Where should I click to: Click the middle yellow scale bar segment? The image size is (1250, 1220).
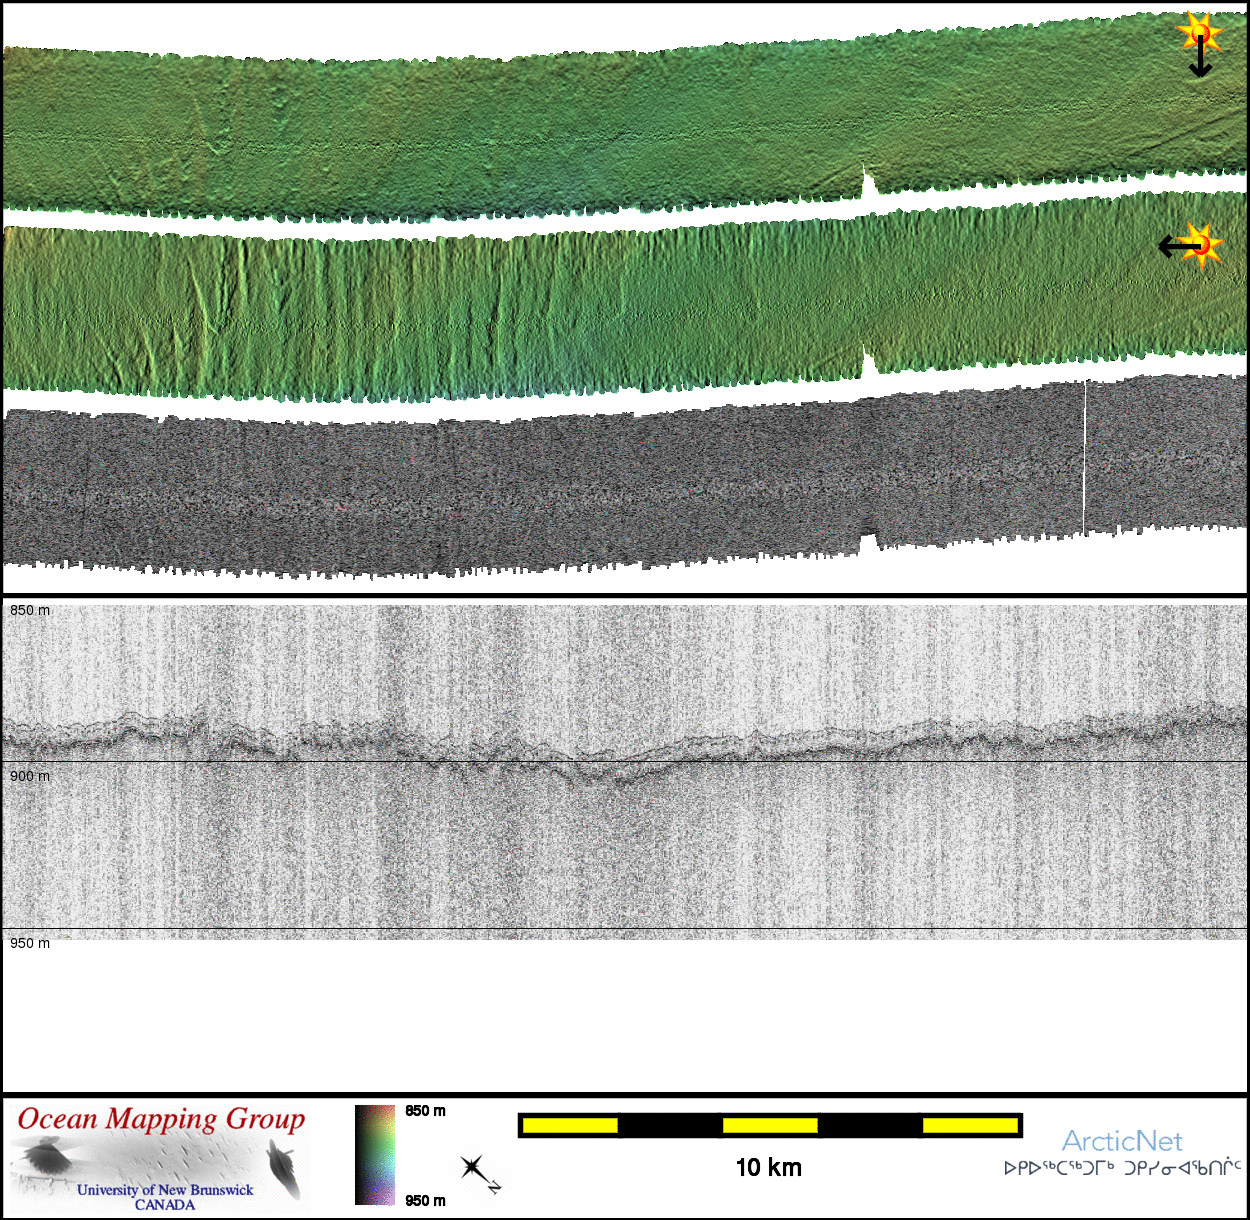click(770, 1126)
